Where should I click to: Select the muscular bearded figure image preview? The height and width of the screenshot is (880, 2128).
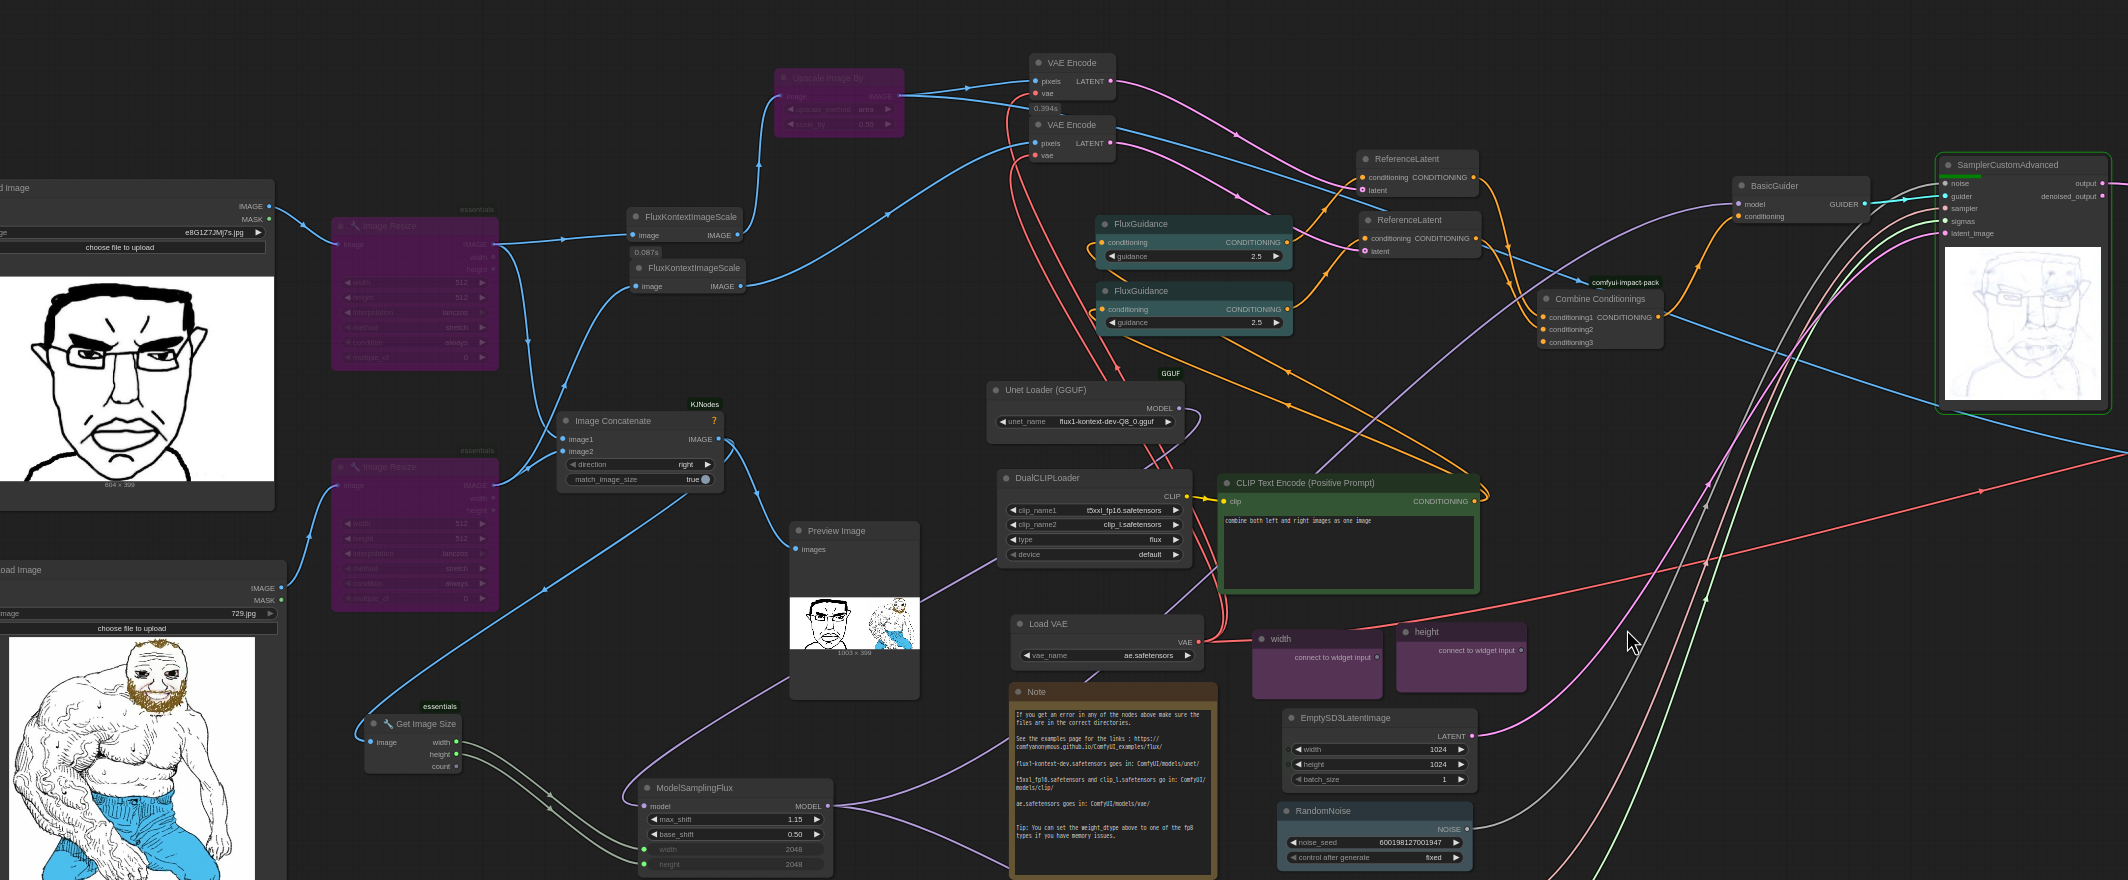coord(132,758)
